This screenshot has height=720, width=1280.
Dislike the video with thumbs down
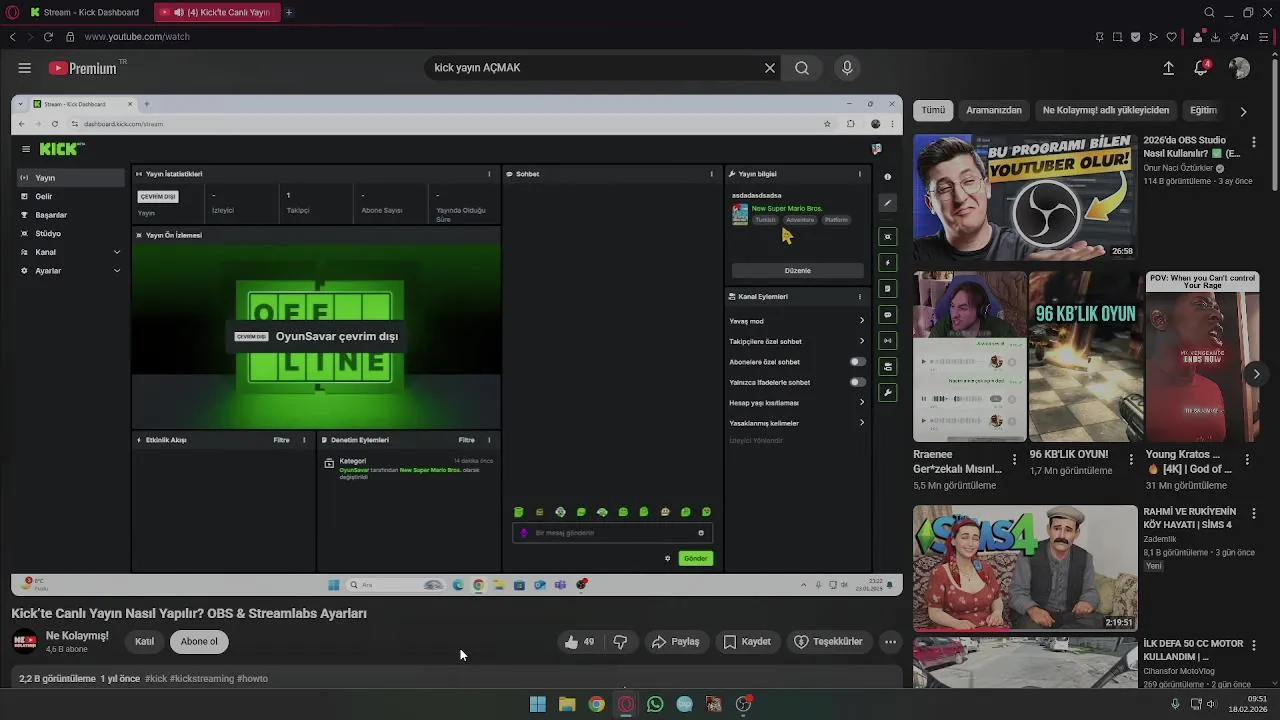pyautogui.click(x=620, y=642)
